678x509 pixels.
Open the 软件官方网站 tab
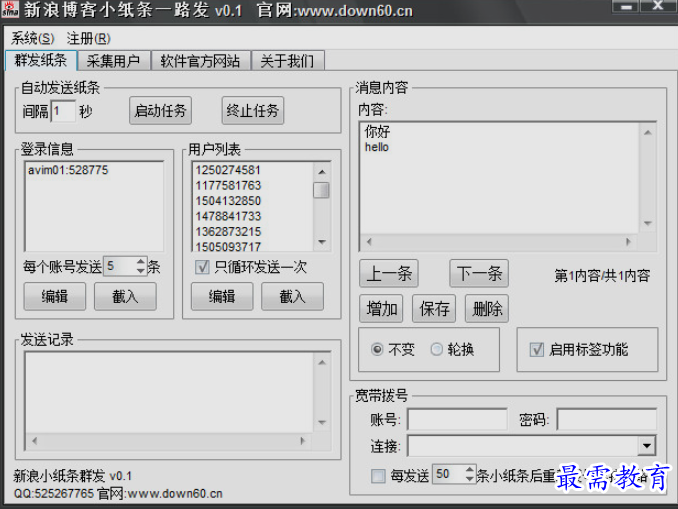pos(200,61)
